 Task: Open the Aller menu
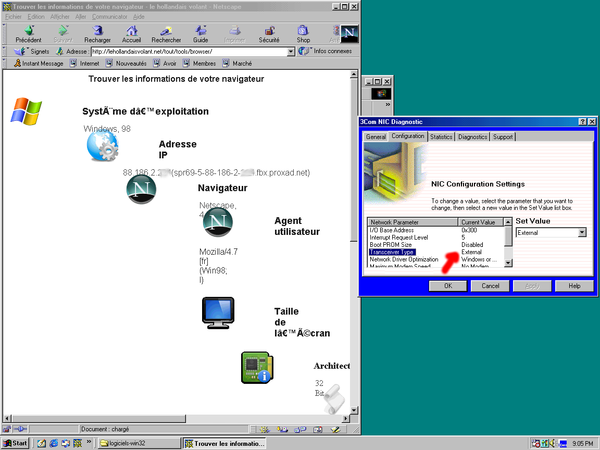(81, 16)
